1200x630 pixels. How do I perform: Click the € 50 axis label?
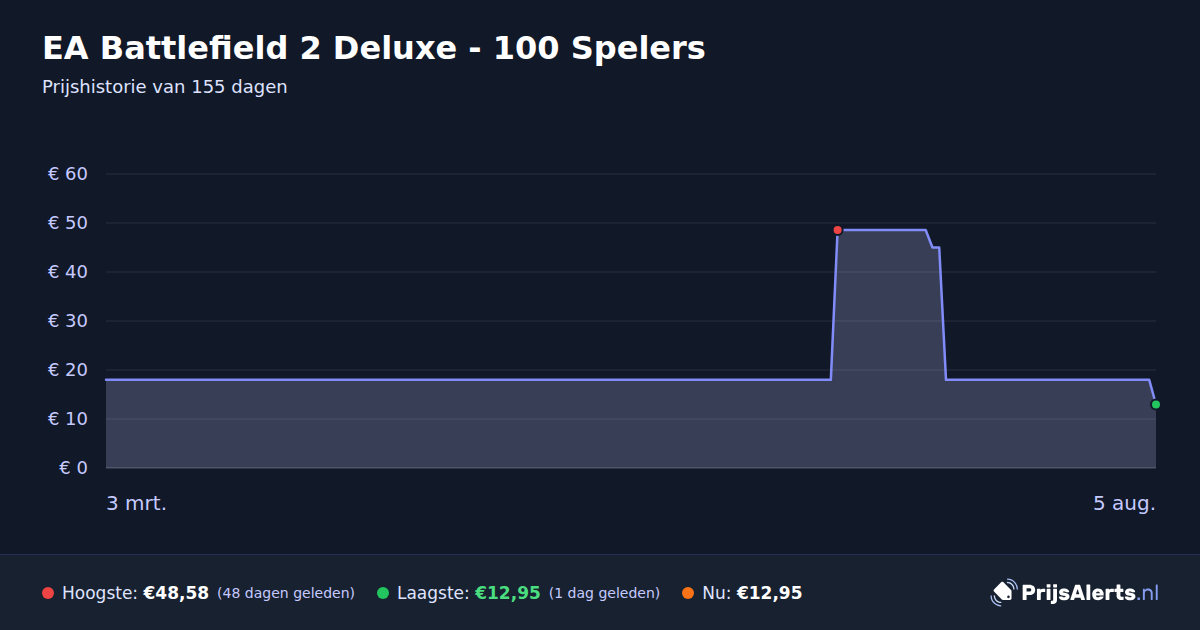(x=68, y=223)
